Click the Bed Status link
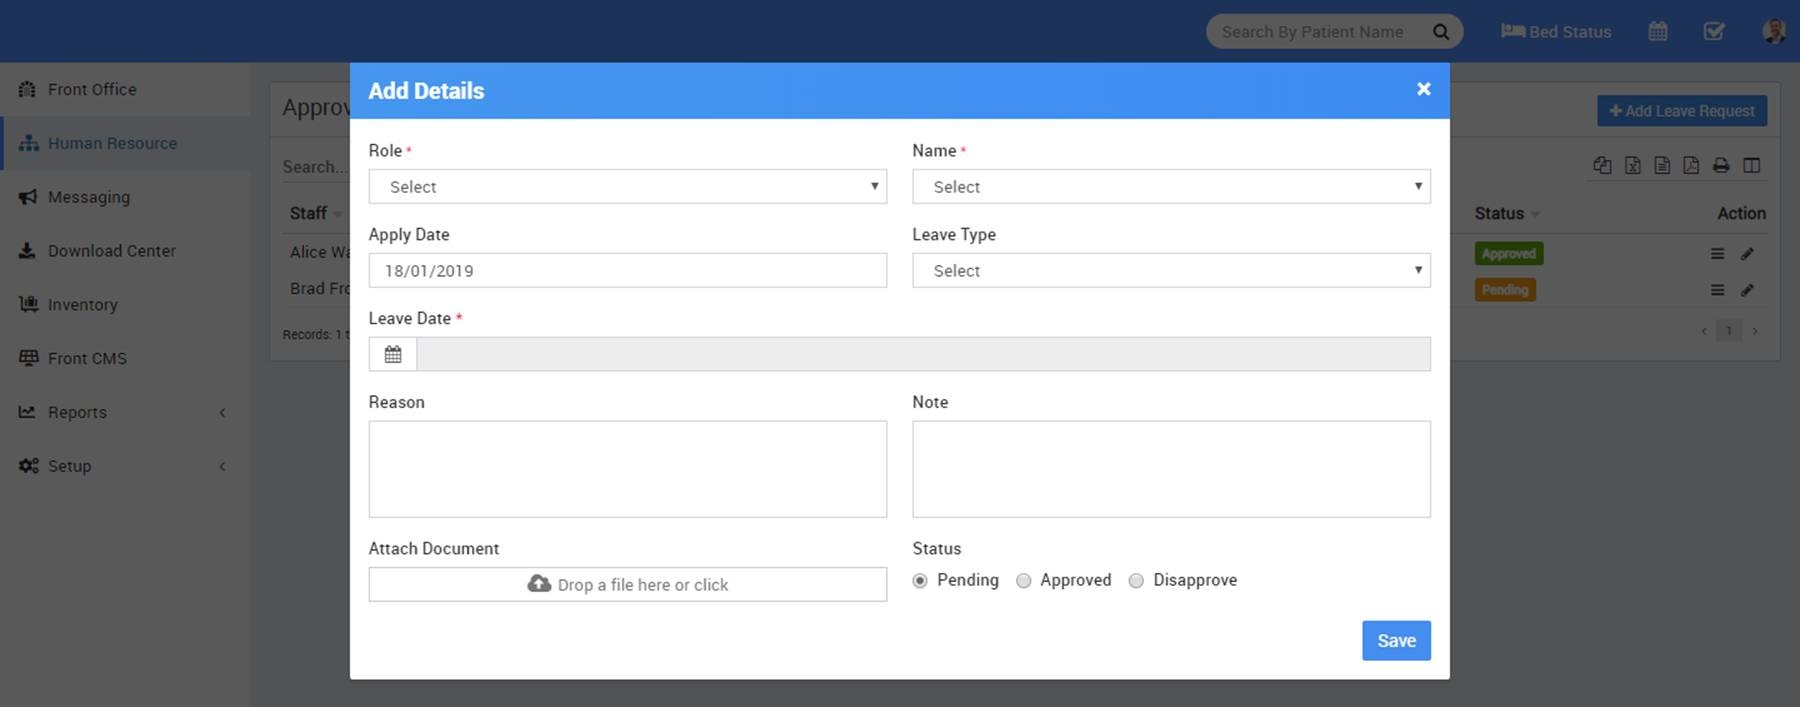Screen dimensions: 1800x707 [1556, 32]
